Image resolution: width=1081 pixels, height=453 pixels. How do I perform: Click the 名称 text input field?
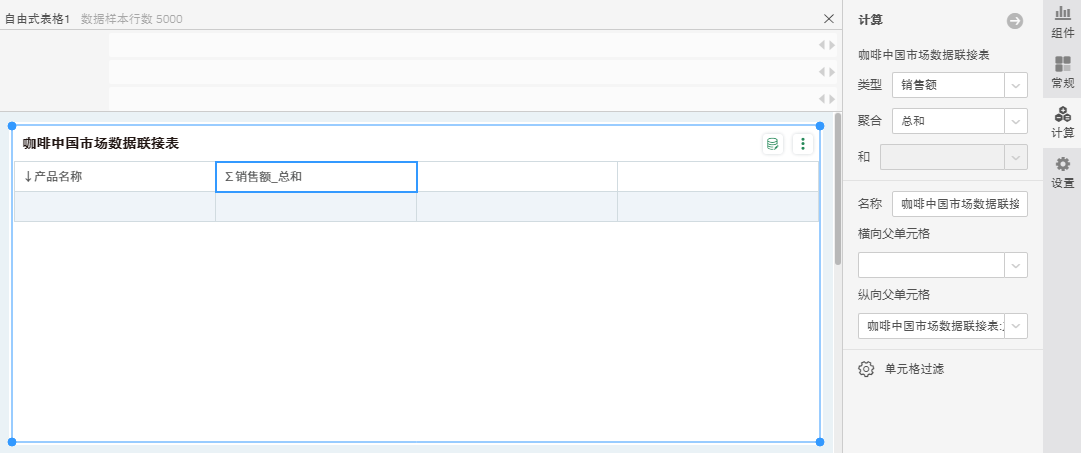click(959, 203)
